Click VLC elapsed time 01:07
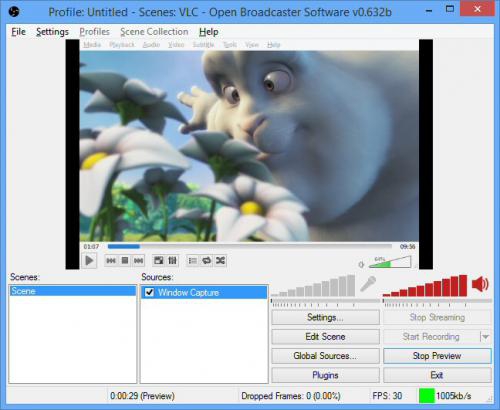500x410 pixels. [91, 247]
